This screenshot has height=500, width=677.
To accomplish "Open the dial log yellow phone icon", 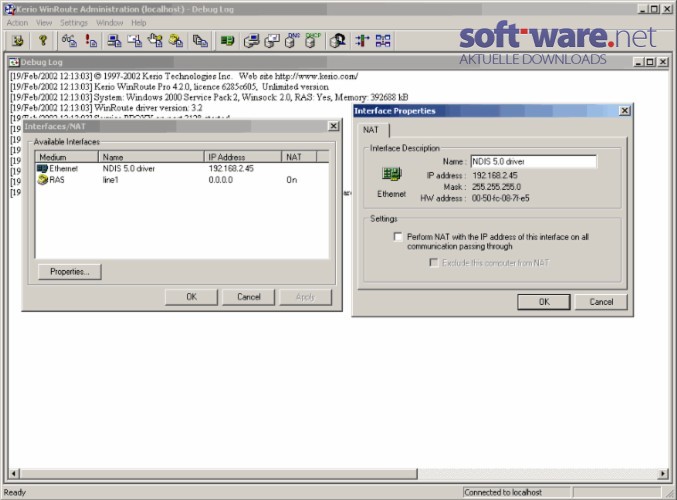I will click(x=176, y=41).
